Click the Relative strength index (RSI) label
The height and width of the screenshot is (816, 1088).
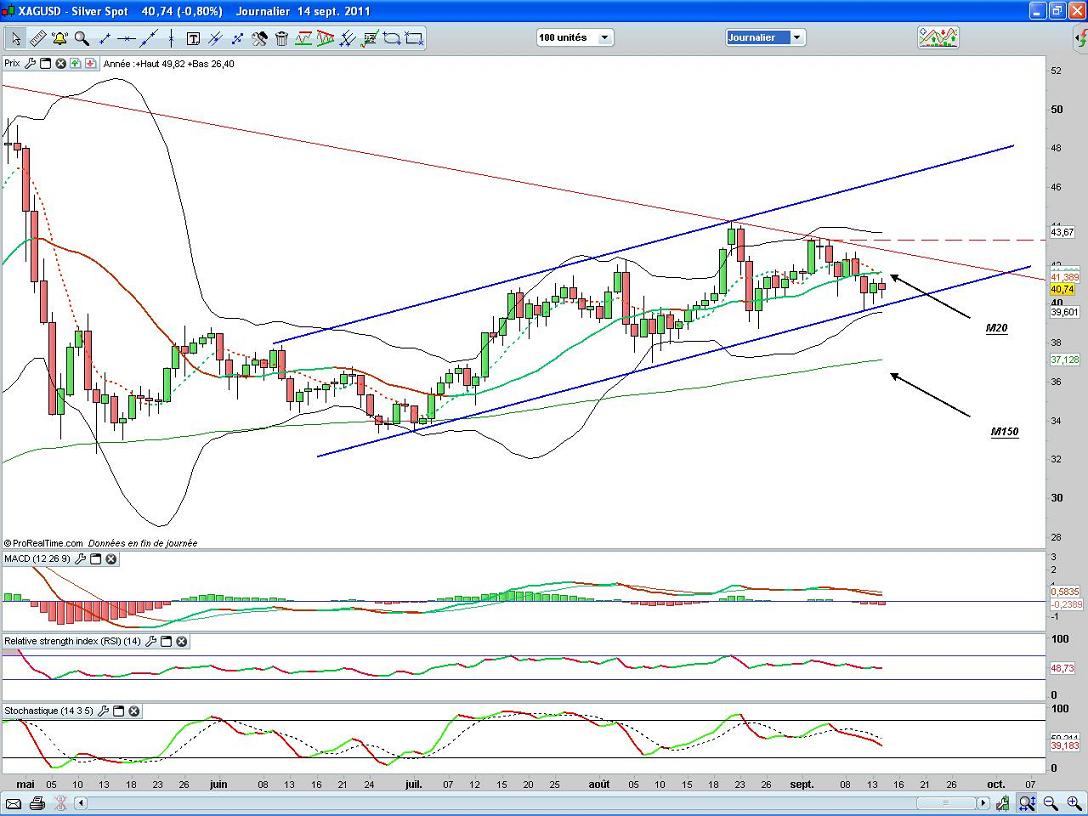73,642
